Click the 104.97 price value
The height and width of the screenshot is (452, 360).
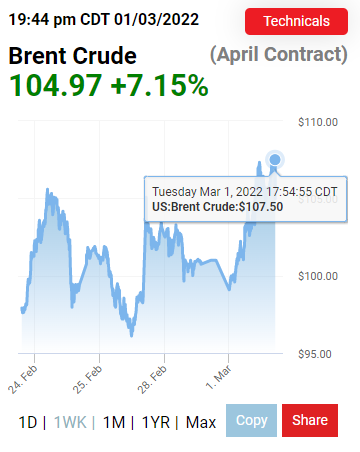pyautogui.click(x=55, y=85)
